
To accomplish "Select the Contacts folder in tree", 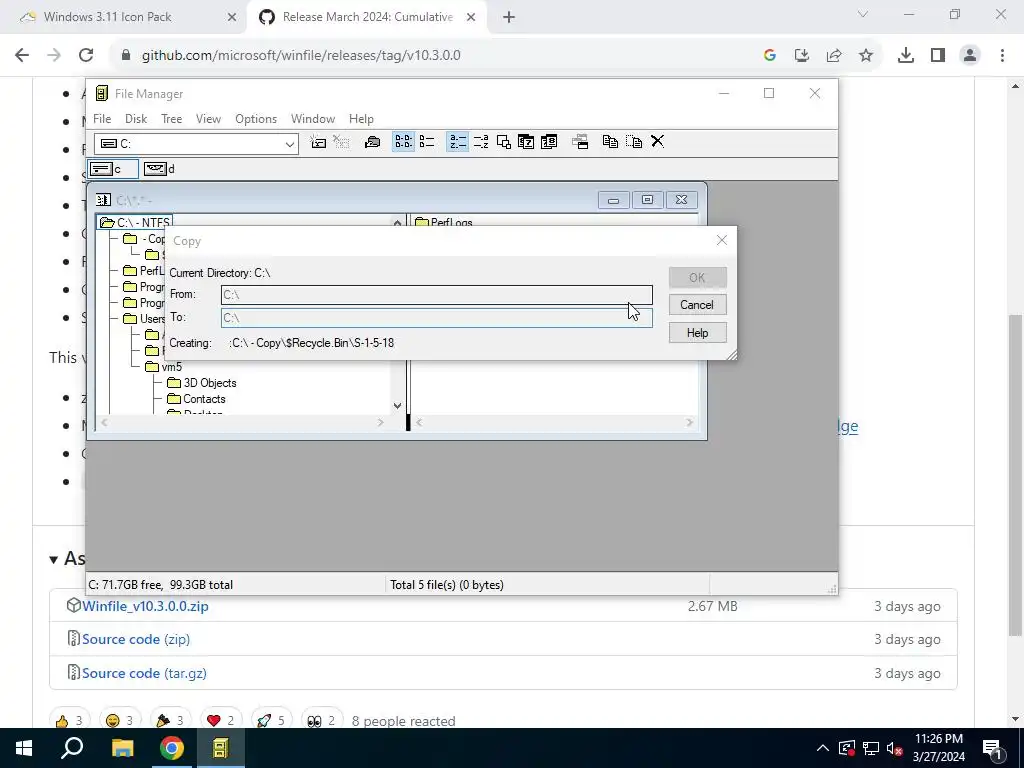I will [x=197, y=399].
